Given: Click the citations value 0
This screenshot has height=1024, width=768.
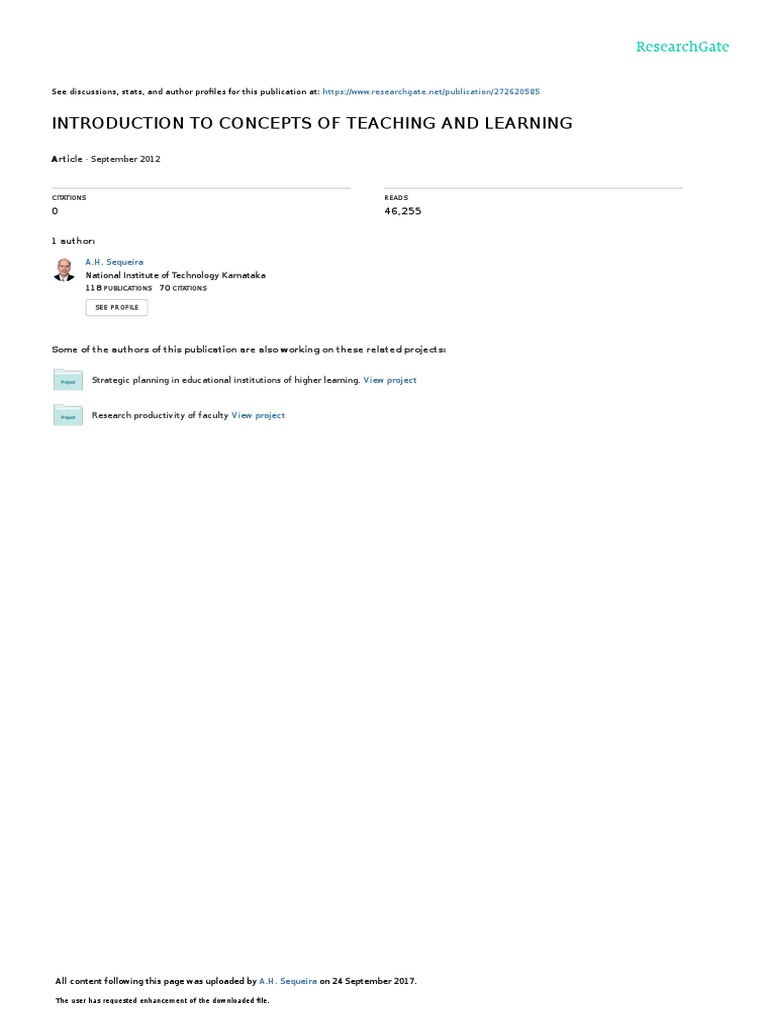Looking at the screenshot, I should [x=55, y=211].
